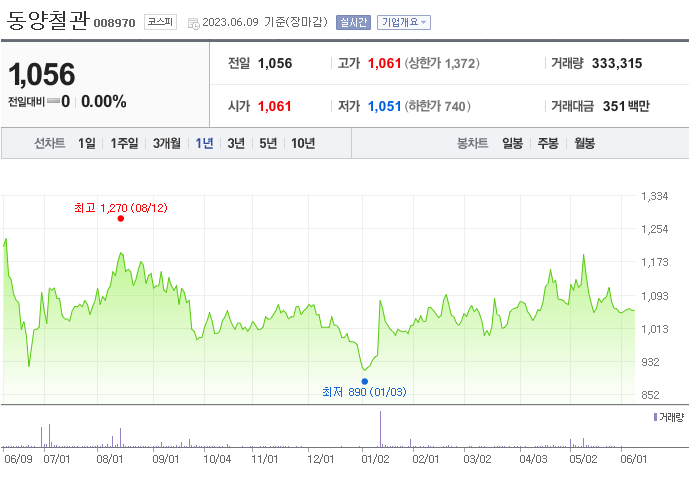Open the 기업개요 dropdown

click(x=403, y=22)
